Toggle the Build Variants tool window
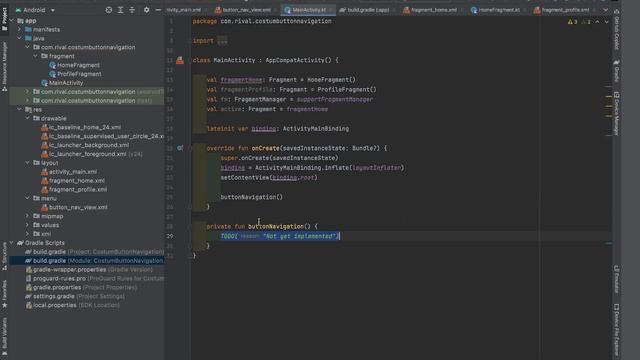640x360 pixels. click(x=4, y=337)
